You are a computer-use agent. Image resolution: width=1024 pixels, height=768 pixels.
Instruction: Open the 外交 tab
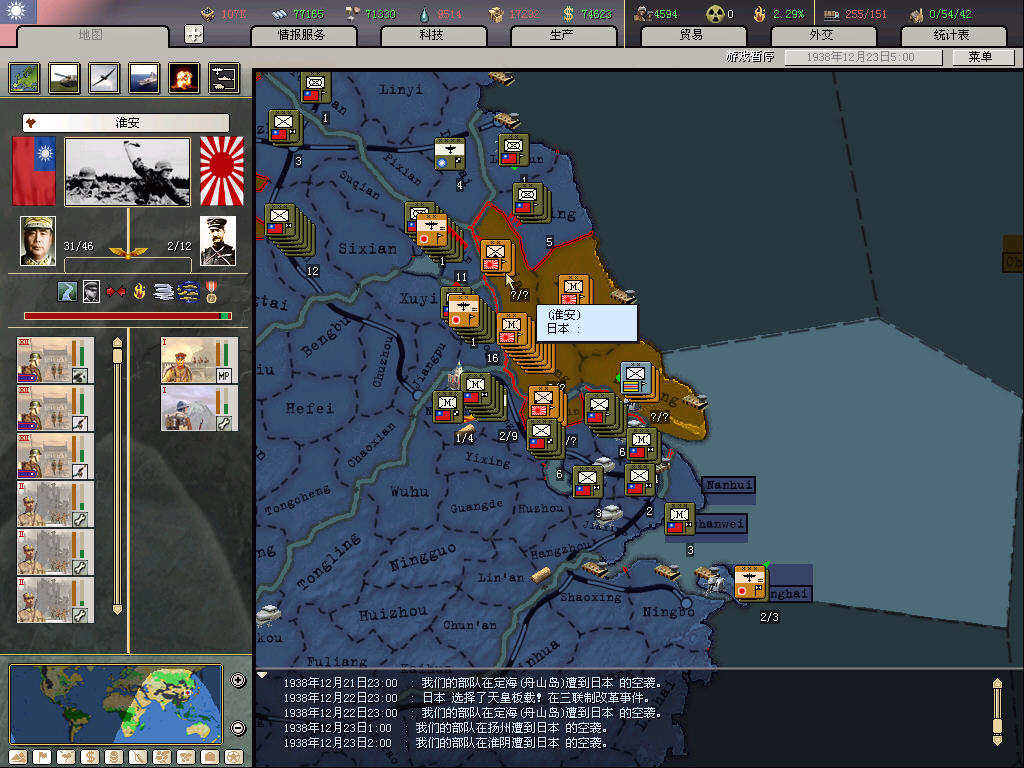[x=822, y=35]
